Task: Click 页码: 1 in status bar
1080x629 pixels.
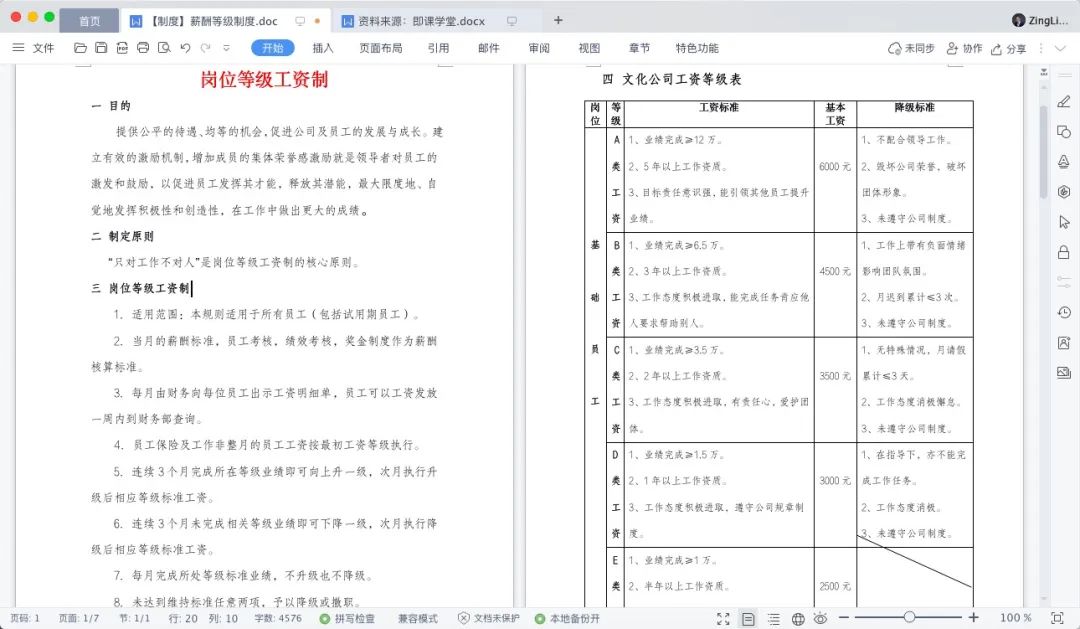Action: tap(25, 619)
